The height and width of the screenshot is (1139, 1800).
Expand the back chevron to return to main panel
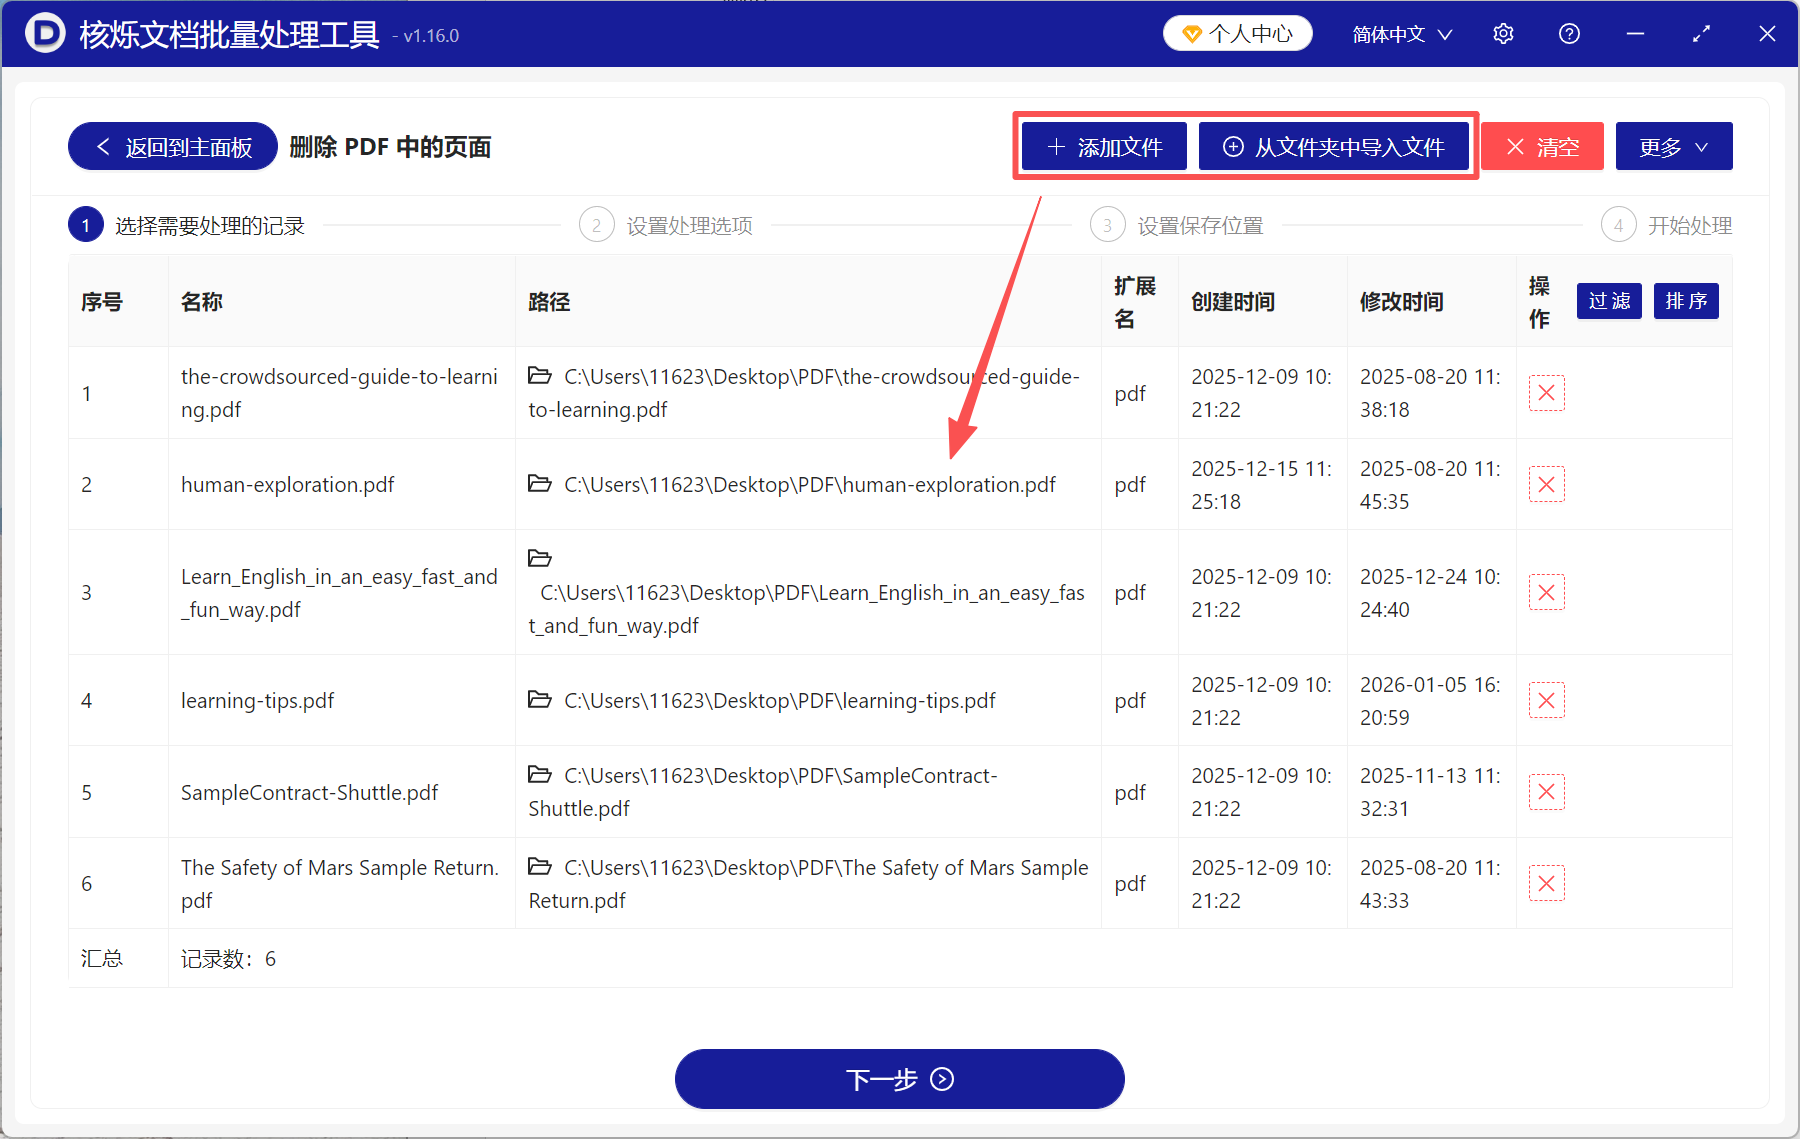(102, 146)
